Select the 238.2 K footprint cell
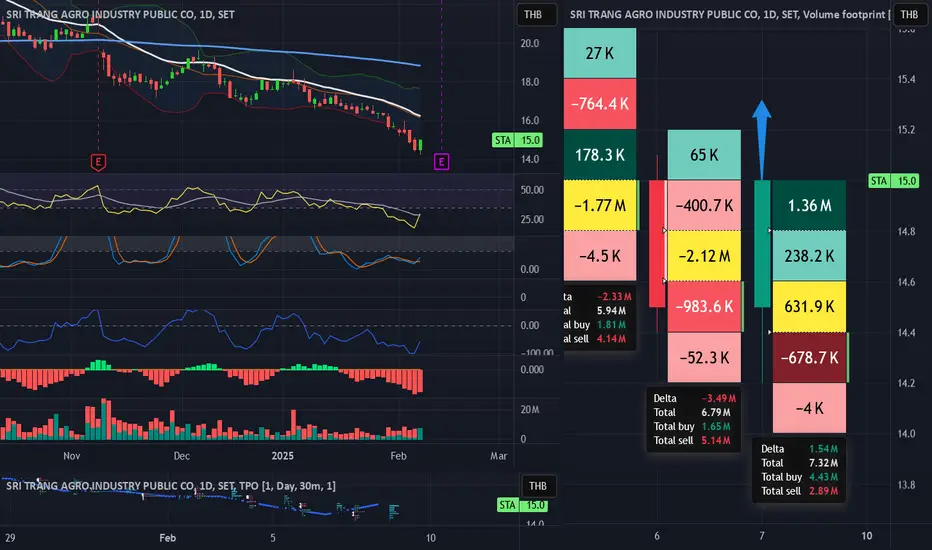The image size is (932, 550). pyautogui.click(x=809, y=256)
